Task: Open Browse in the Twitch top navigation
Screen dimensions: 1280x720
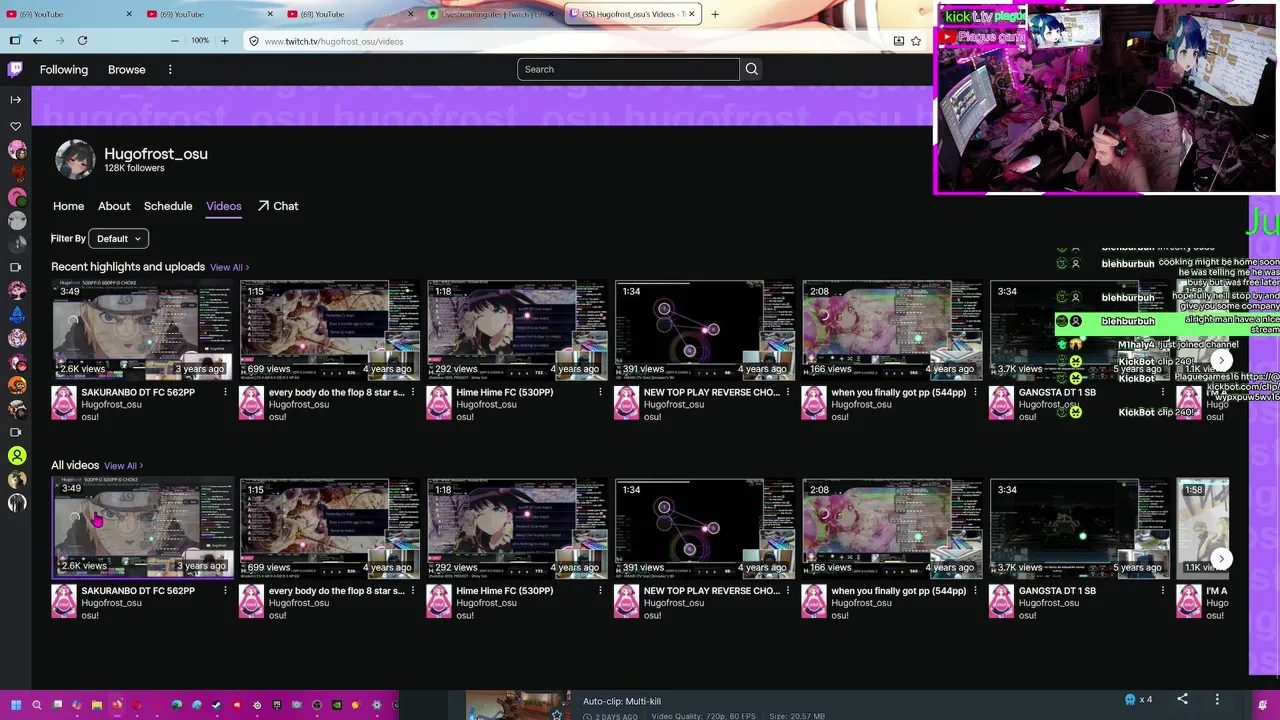Action: (127, 69)
